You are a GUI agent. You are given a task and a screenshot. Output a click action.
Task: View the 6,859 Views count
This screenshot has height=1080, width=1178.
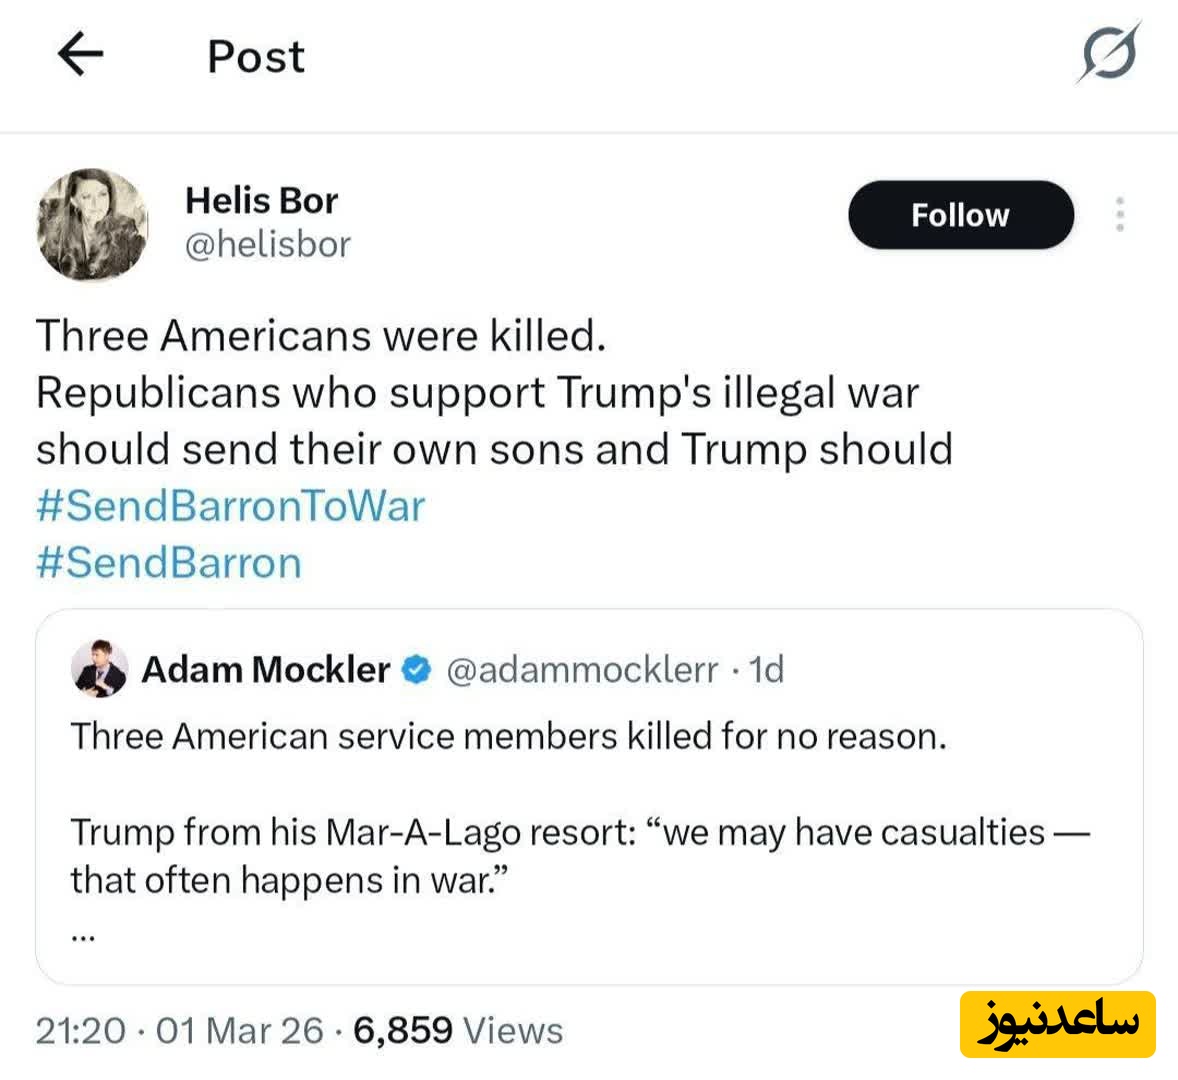pos(458,1031)
